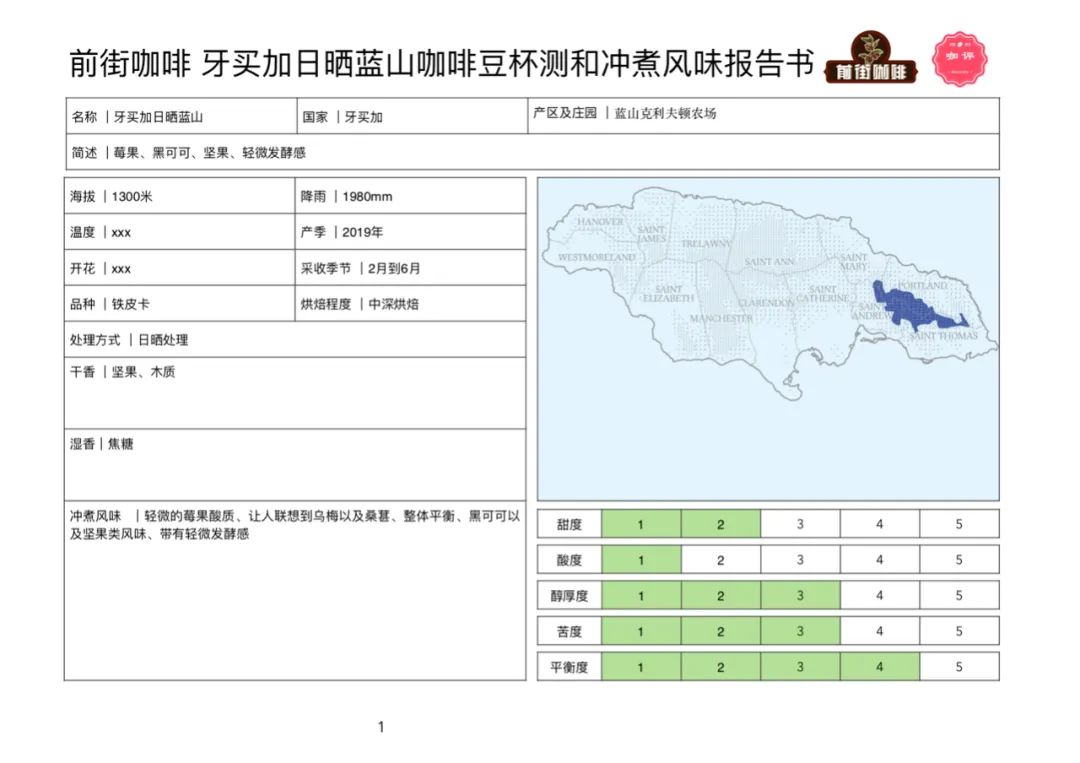Select the SAINT ANN map label
Screen dimensions: 1080x763
(x=769, y=262)
